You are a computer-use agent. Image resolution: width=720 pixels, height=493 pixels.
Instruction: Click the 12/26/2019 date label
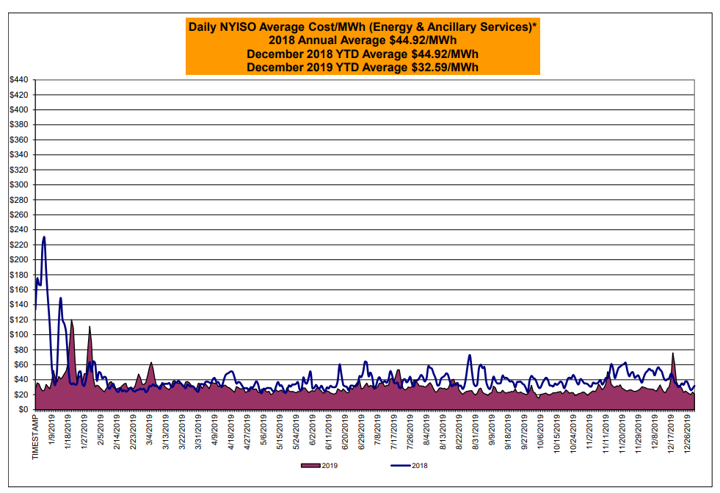pos(687,433)
